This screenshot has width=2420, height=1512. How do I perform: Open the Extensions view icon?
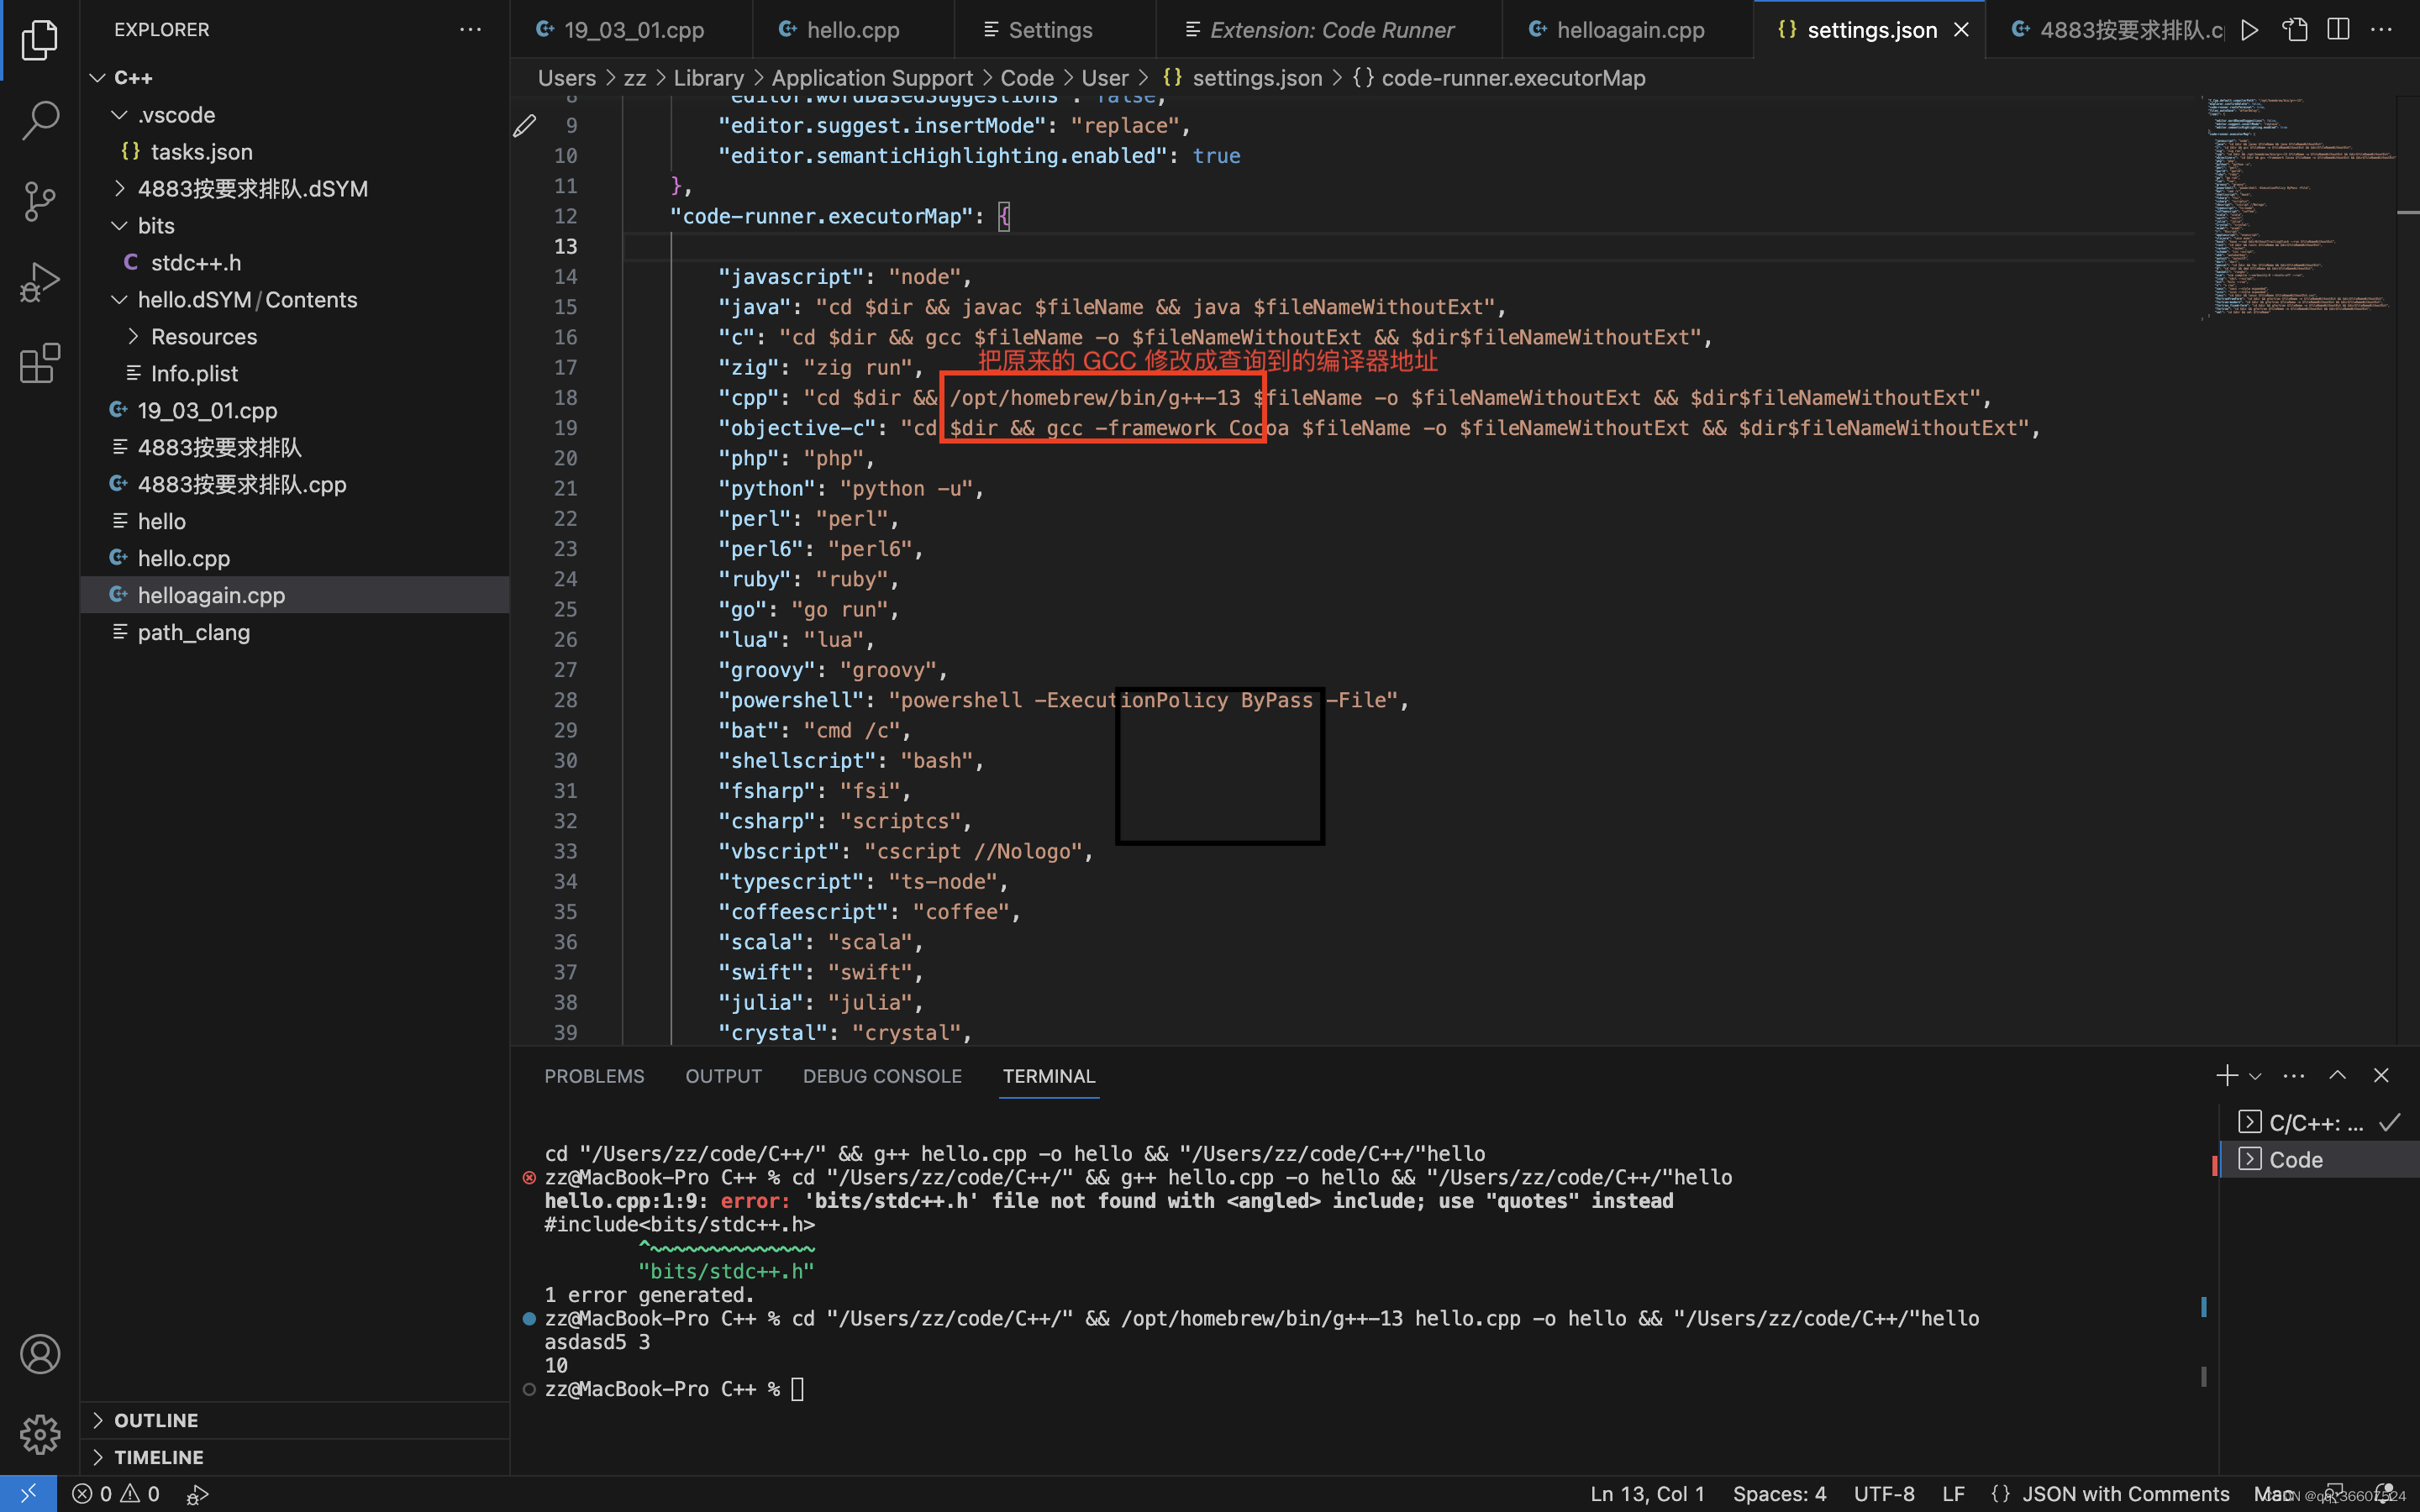click(x=39, y=363)
